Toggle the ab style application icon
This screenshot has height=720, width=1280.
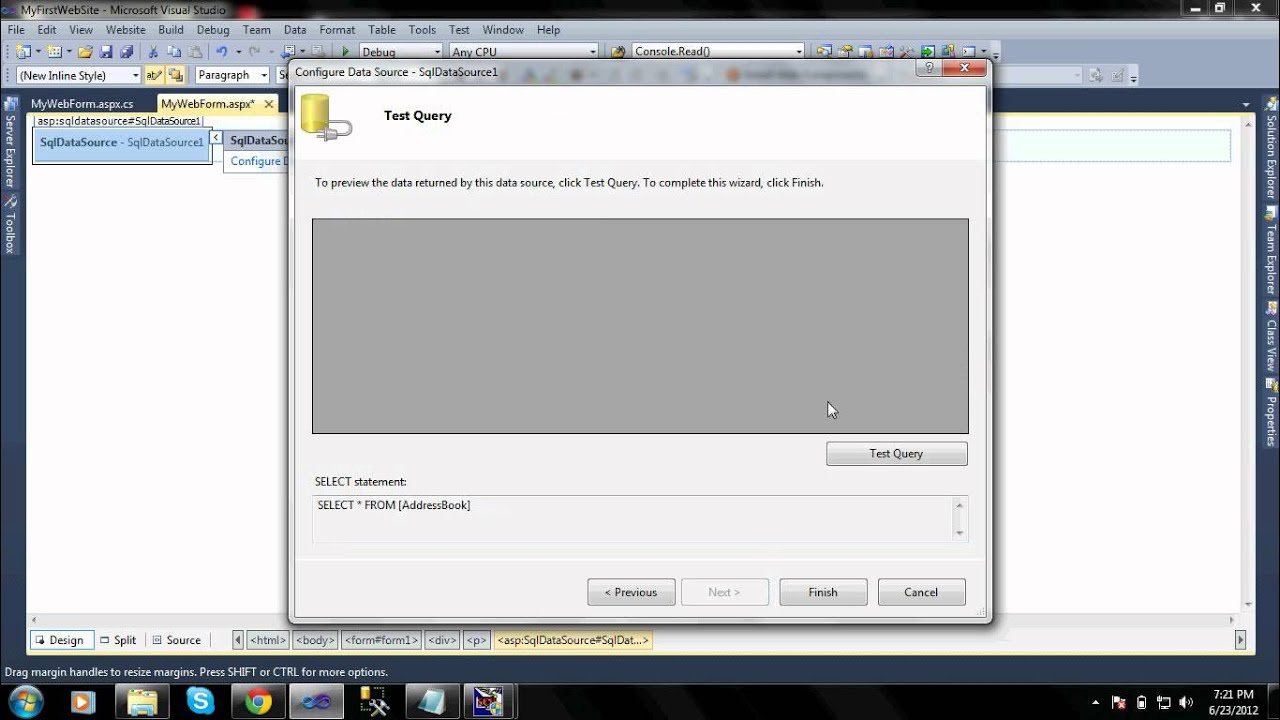pyautogui.click(x=153, y=75)
